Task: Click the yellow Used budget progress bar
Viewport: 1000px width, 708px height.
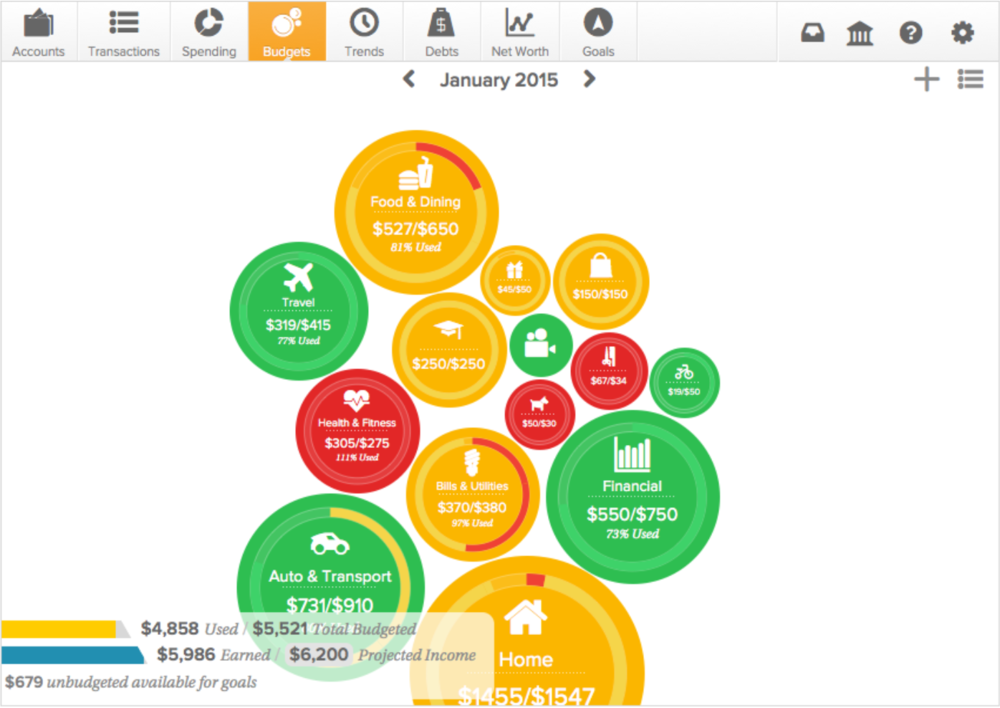Action: tap(60, 629)
